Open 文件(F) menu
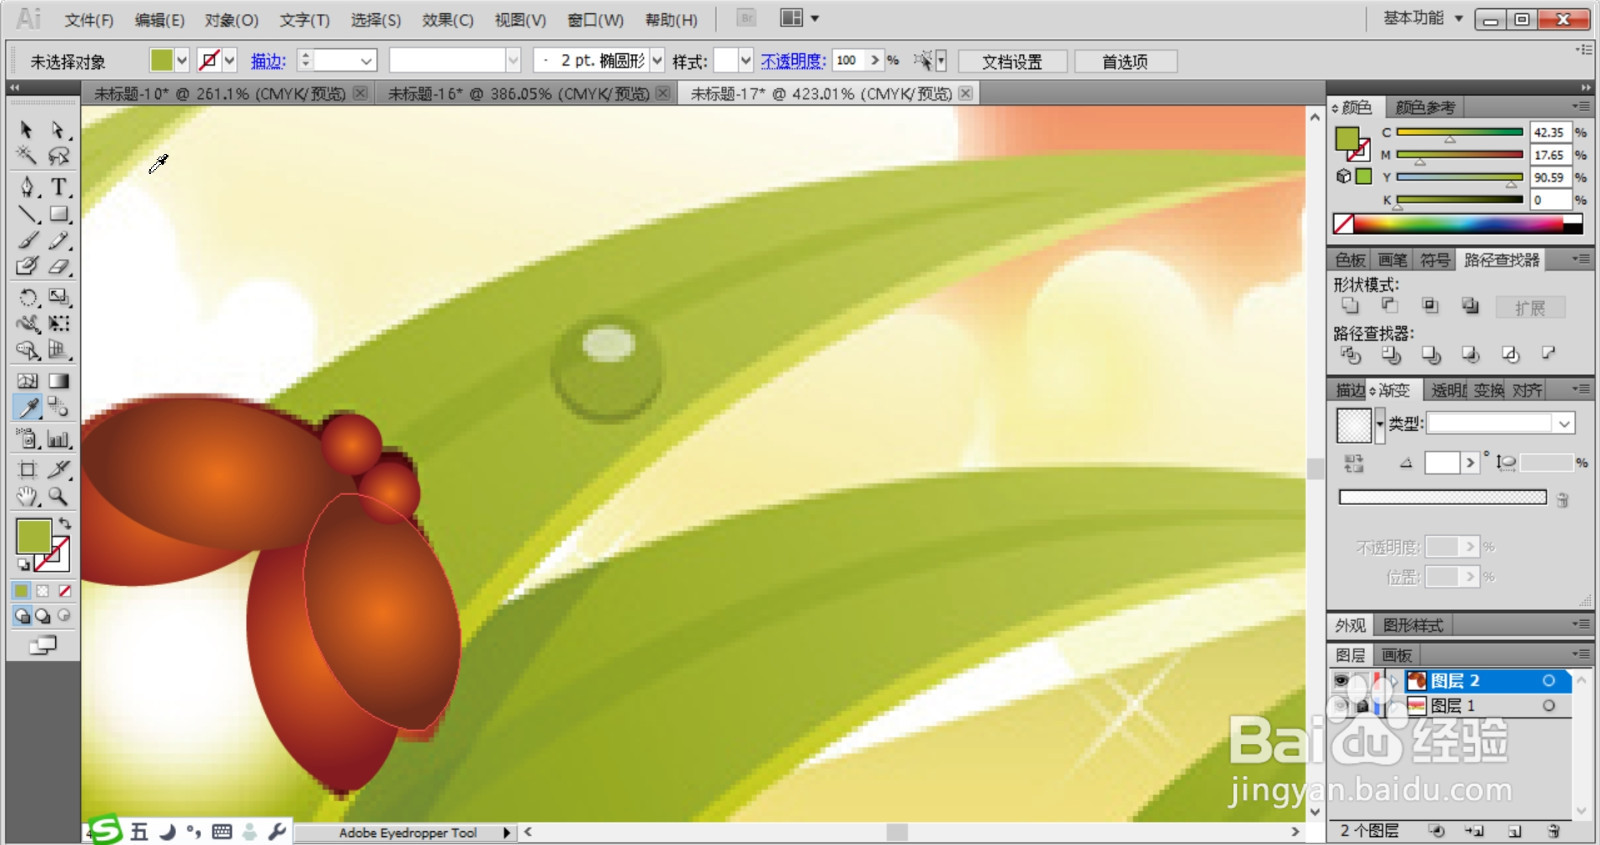Image resolution: width=1600 pixels, height=845 pixels. pyautogui.click(x=89, y=20)
